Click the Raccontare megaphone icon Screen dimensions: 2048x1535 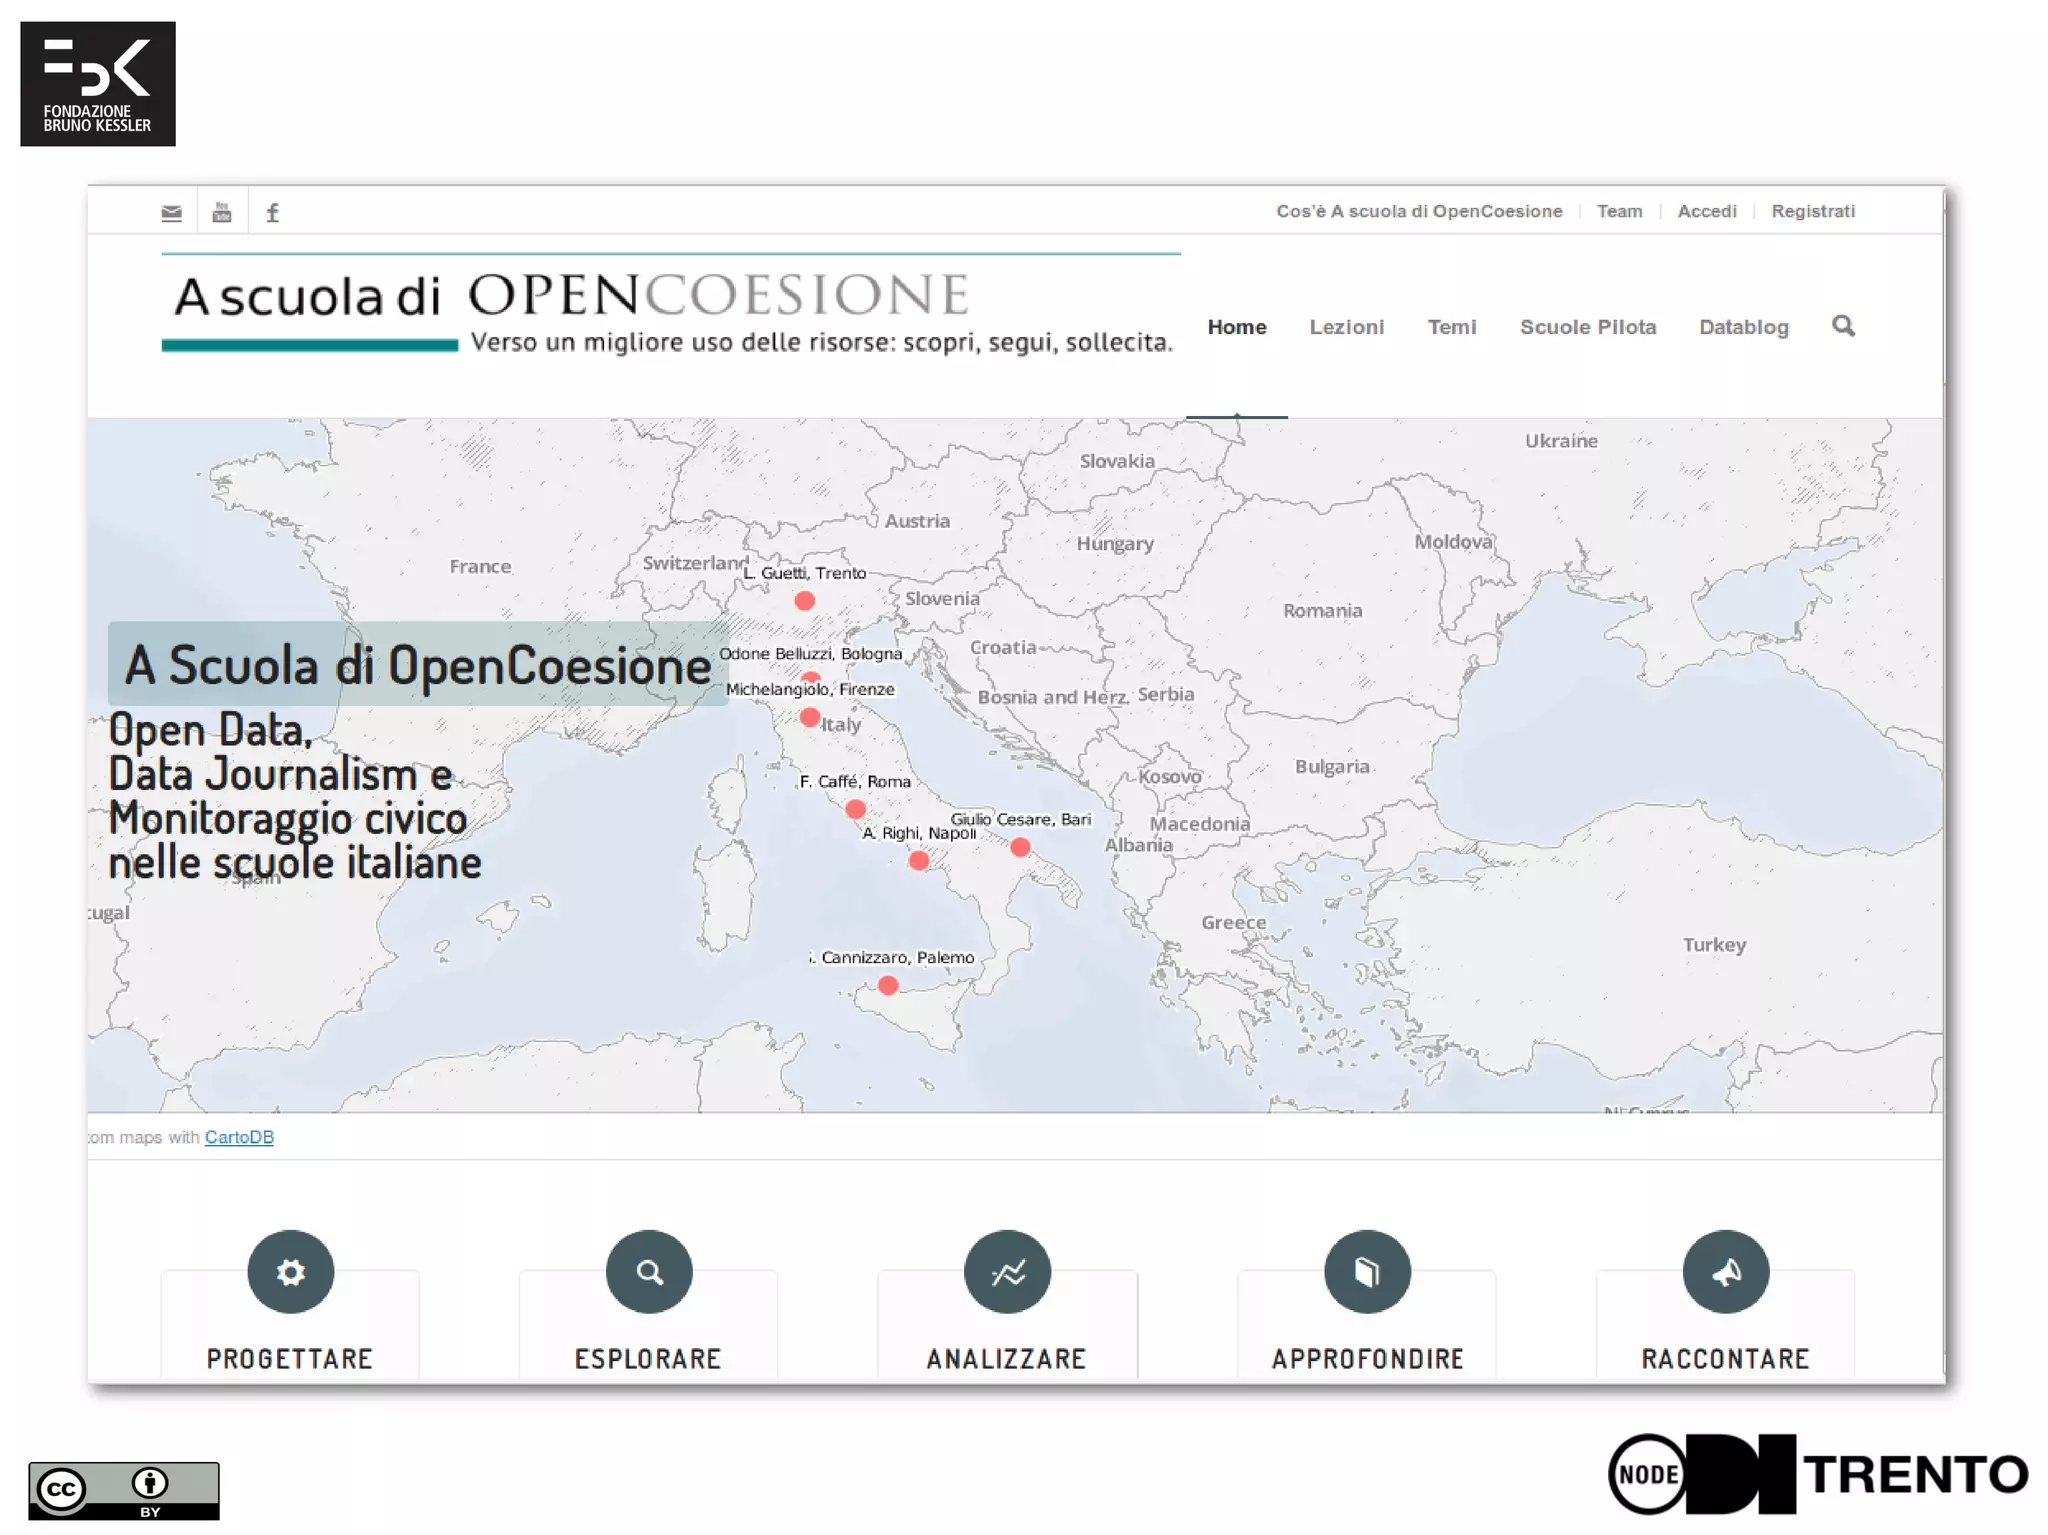(x=1725, y=1272)
